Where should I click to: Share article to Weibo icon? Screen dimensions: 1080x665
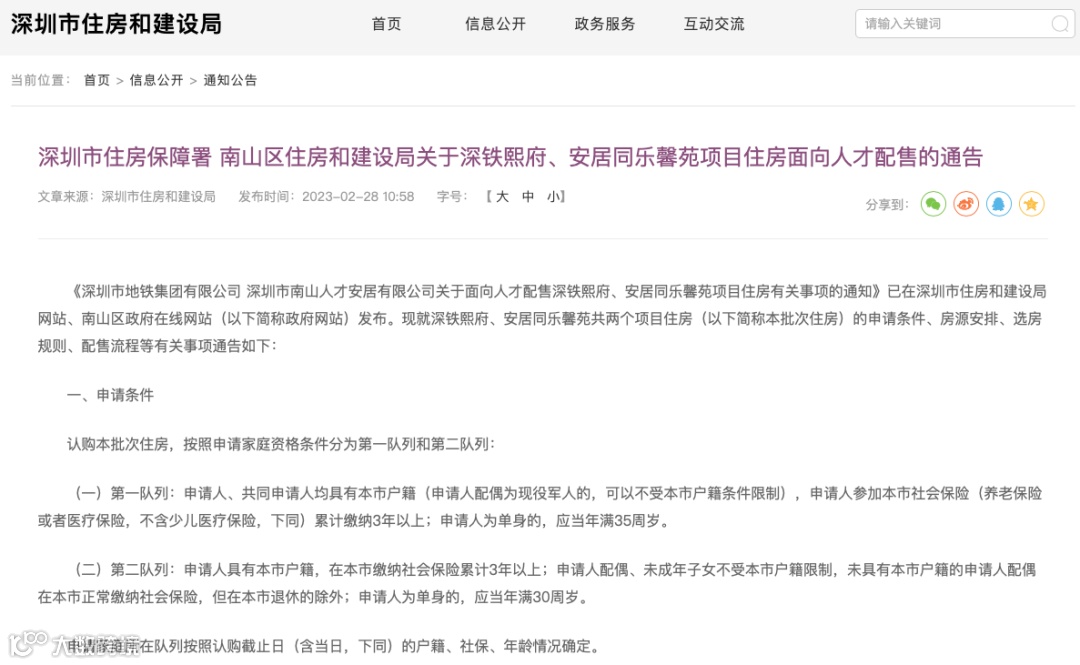coord(966,204)
